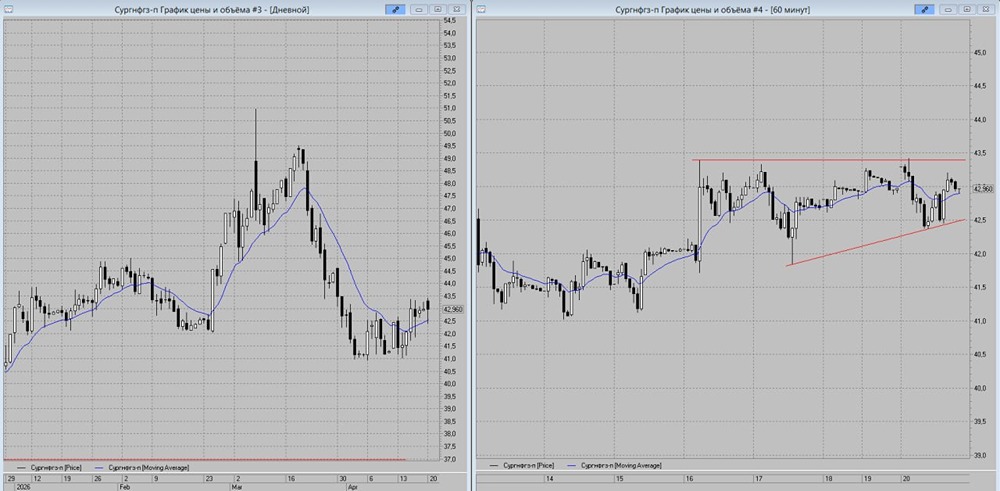The width and height of the screenshot is (1000, 491).
Task: Maximize the 60-minute chart #4 window
Action: 967,10
